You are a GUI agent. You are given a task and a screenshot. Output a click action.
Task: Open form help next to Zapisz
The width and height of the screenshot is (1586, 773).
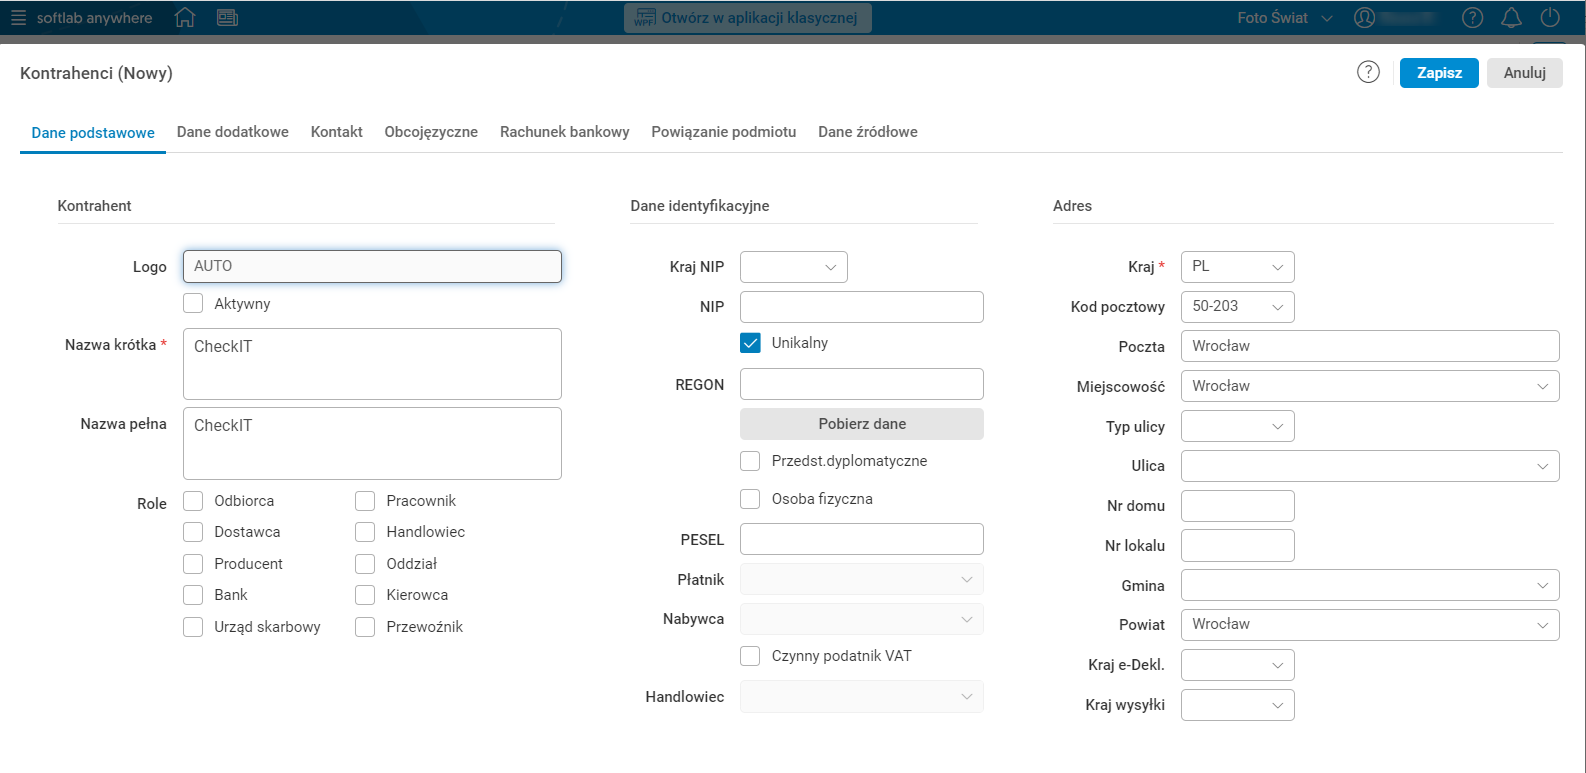[1368, 72]
